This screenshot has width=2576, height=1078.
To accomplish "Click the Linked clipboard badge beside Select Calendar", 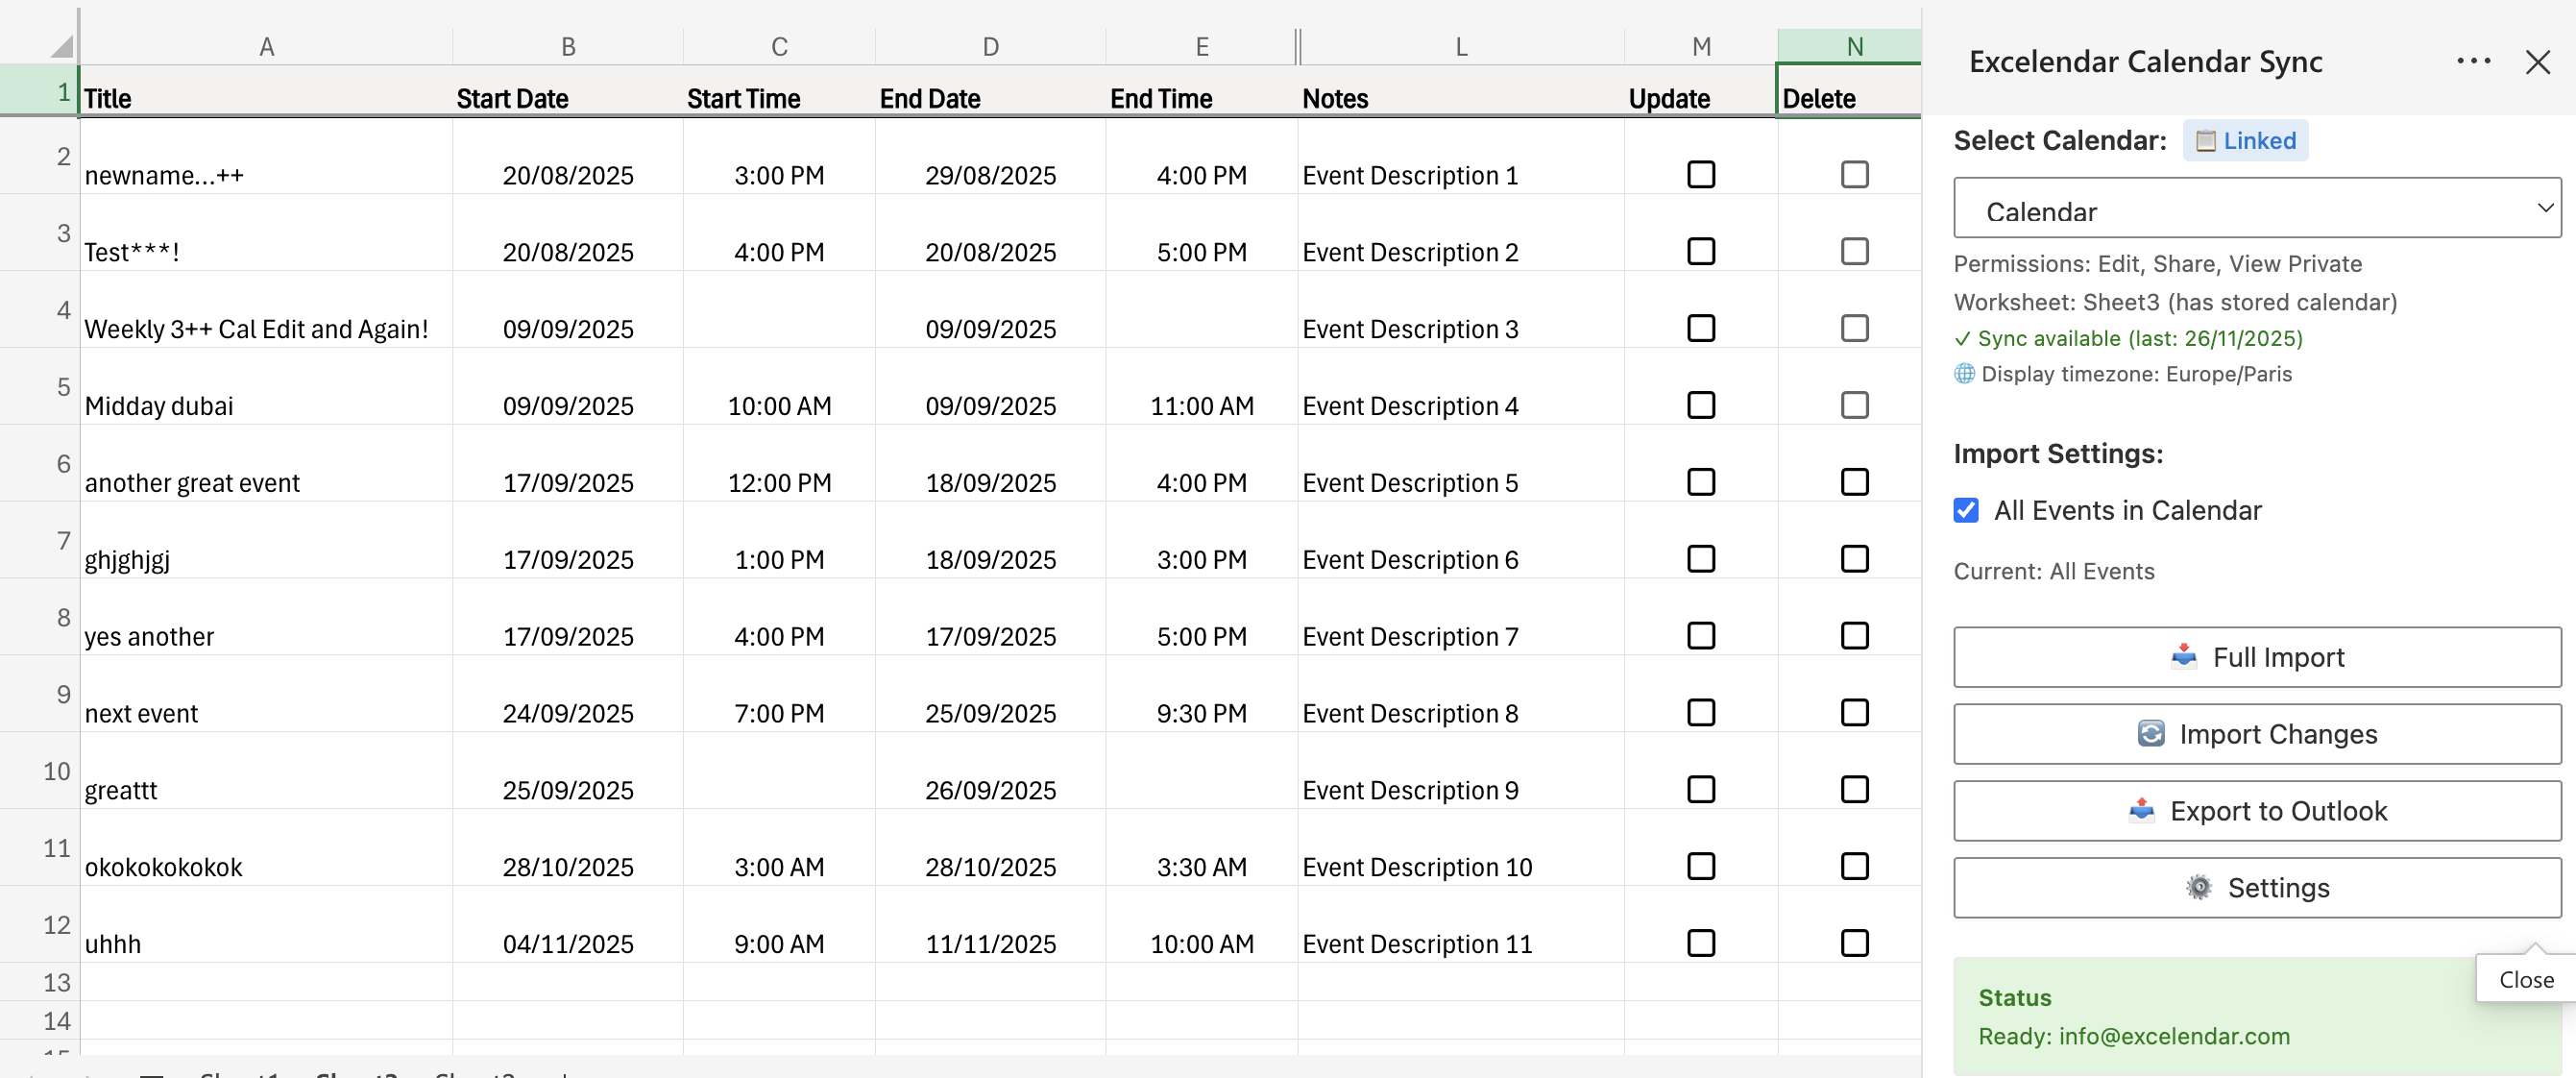I will click(2246, 140).
